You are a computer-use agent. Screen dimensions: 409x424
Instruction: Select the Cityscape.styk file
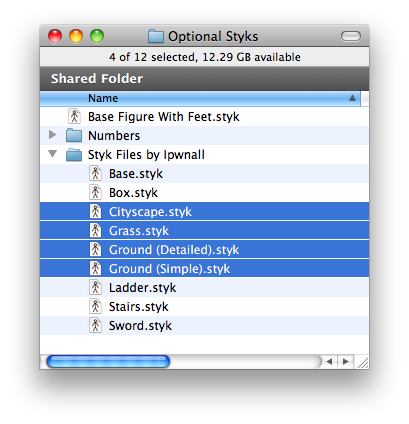pos(204,212)
